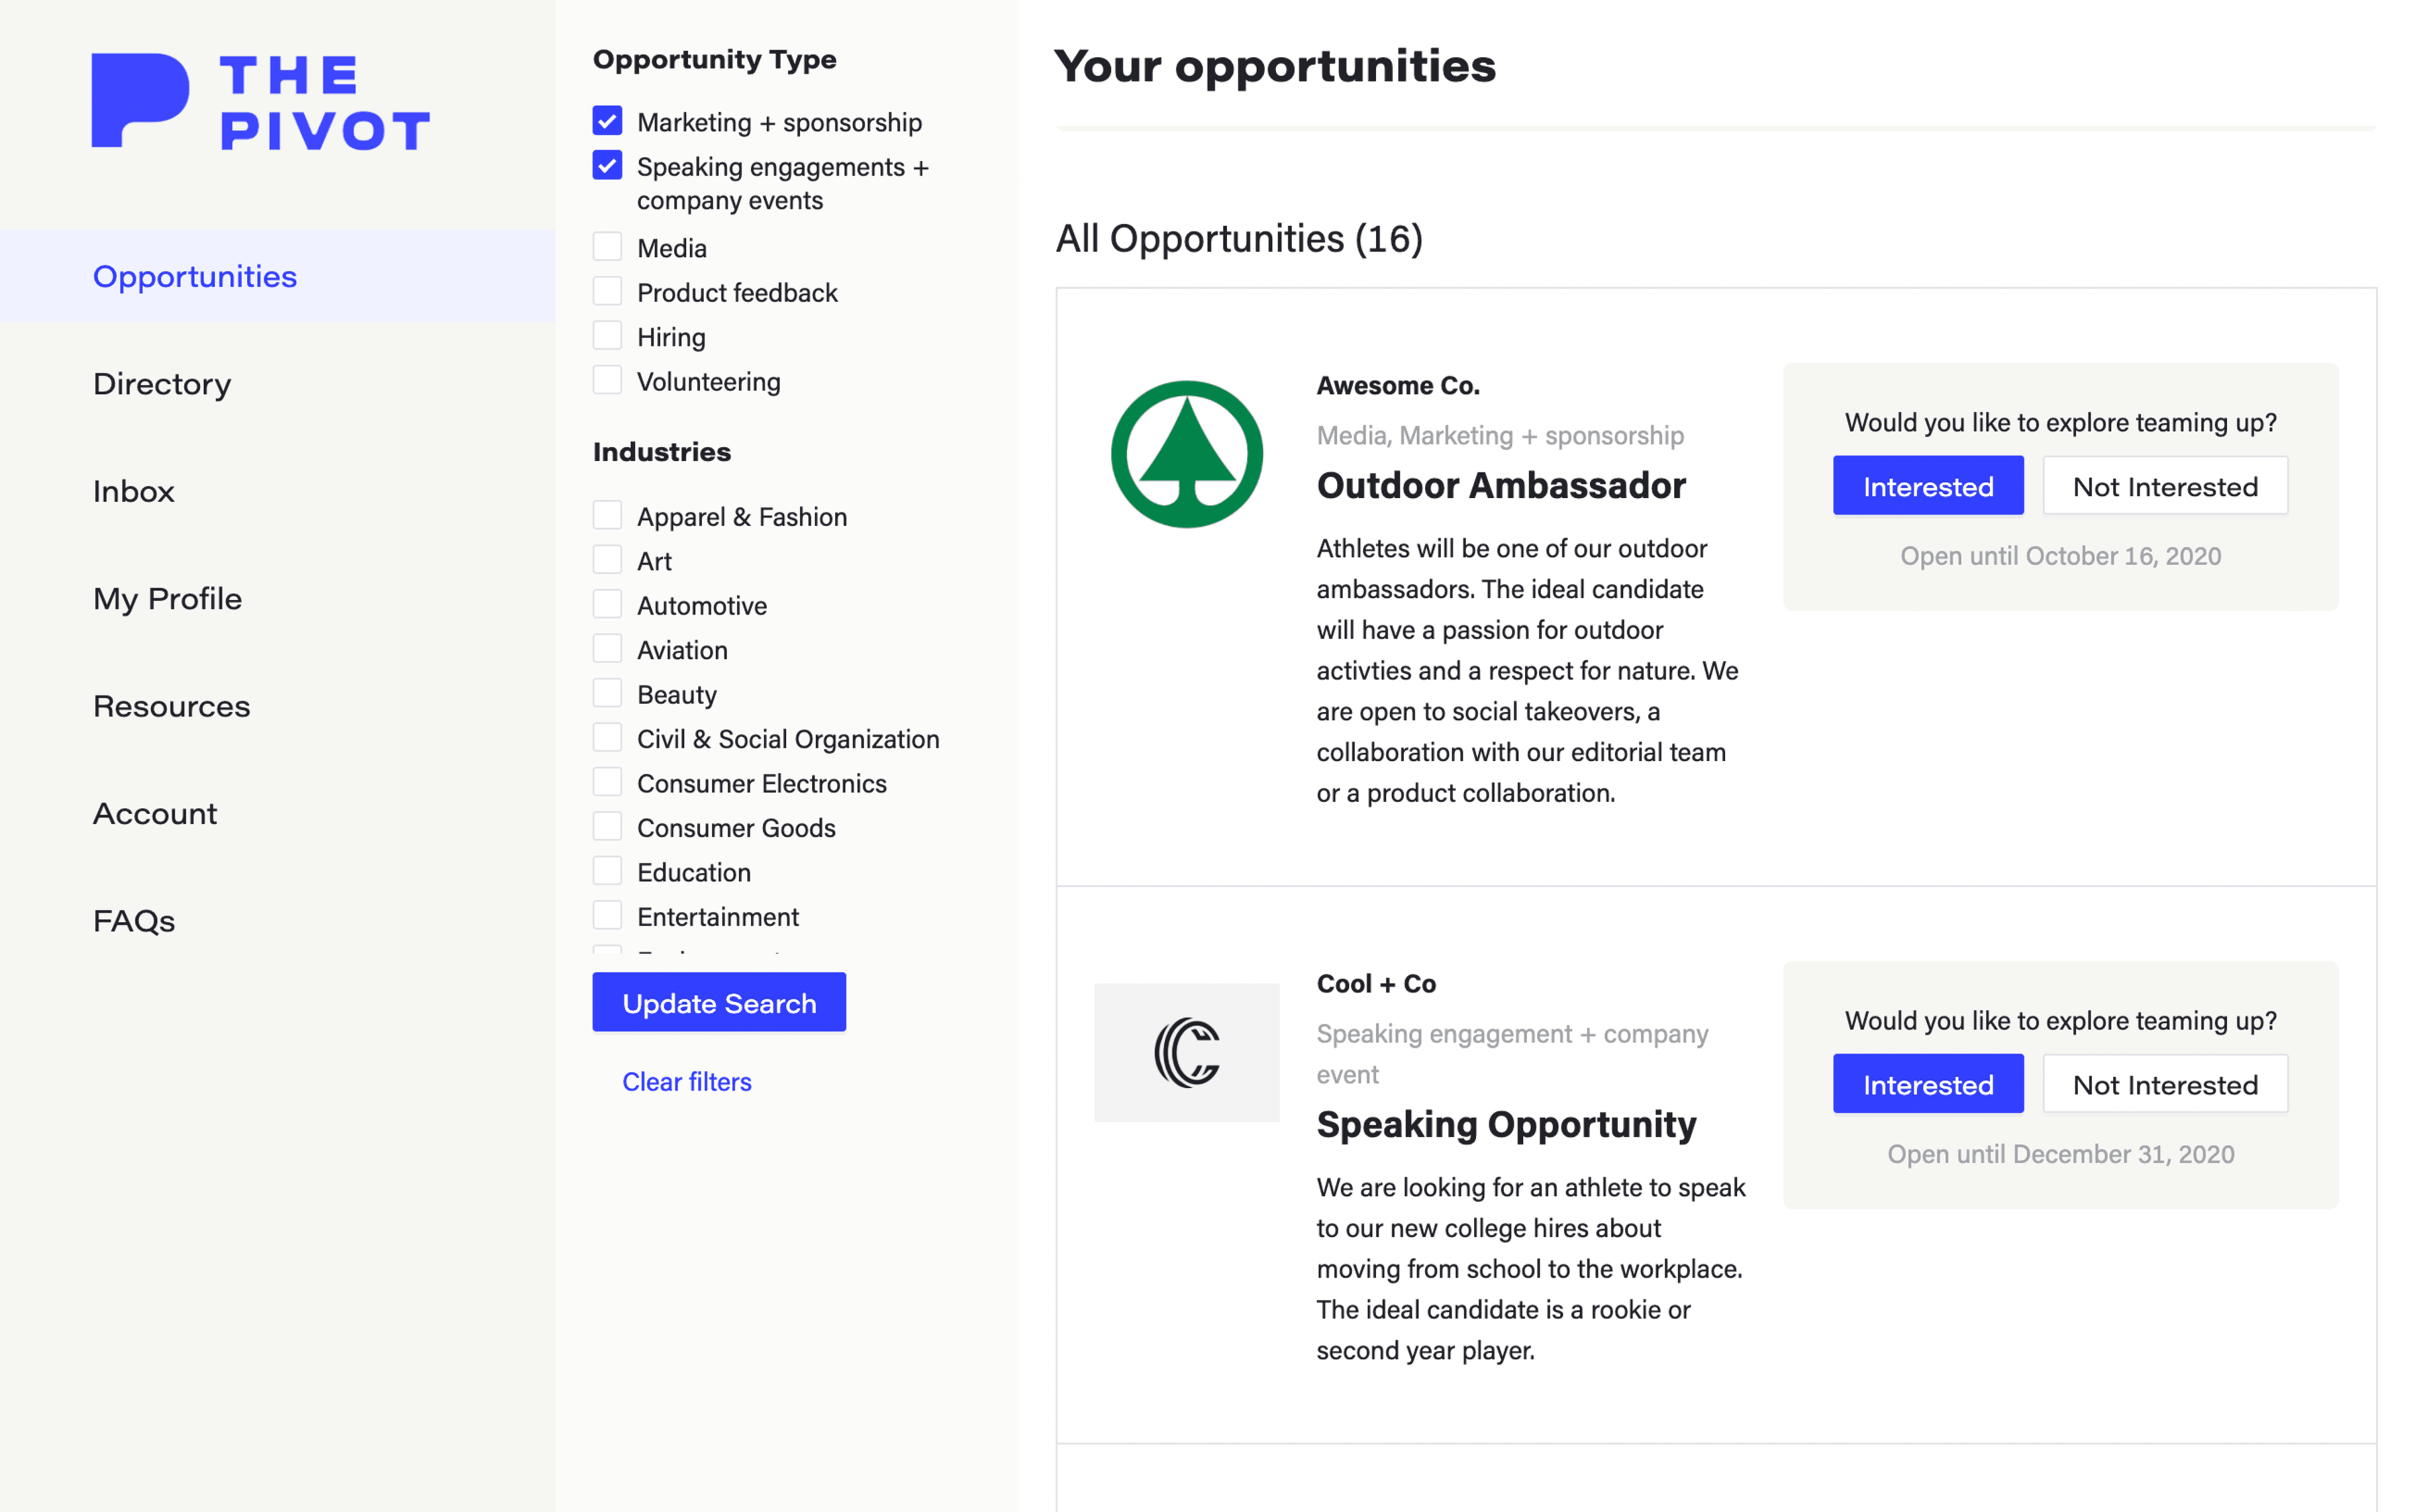Uncheck Speaking engagements + company events

tap(607, 165)
